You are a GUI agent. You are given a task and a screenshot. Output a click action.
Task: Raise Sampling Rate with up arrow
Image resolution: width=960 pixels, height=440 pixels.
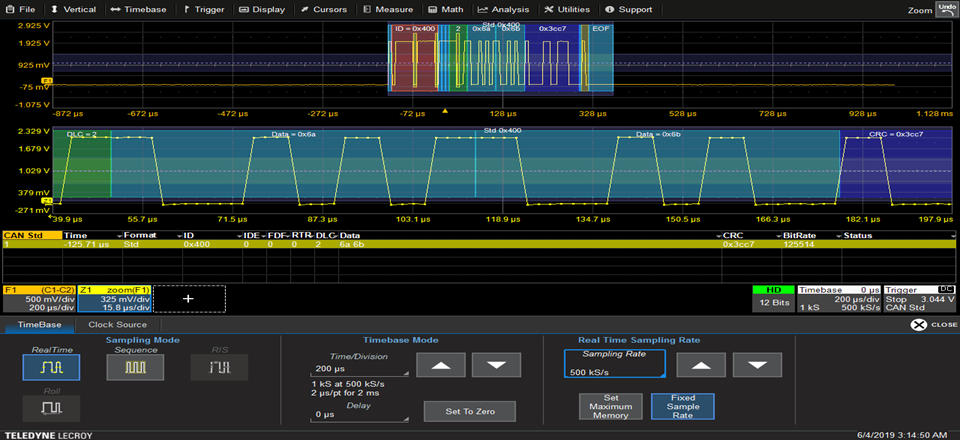point(700,365)
